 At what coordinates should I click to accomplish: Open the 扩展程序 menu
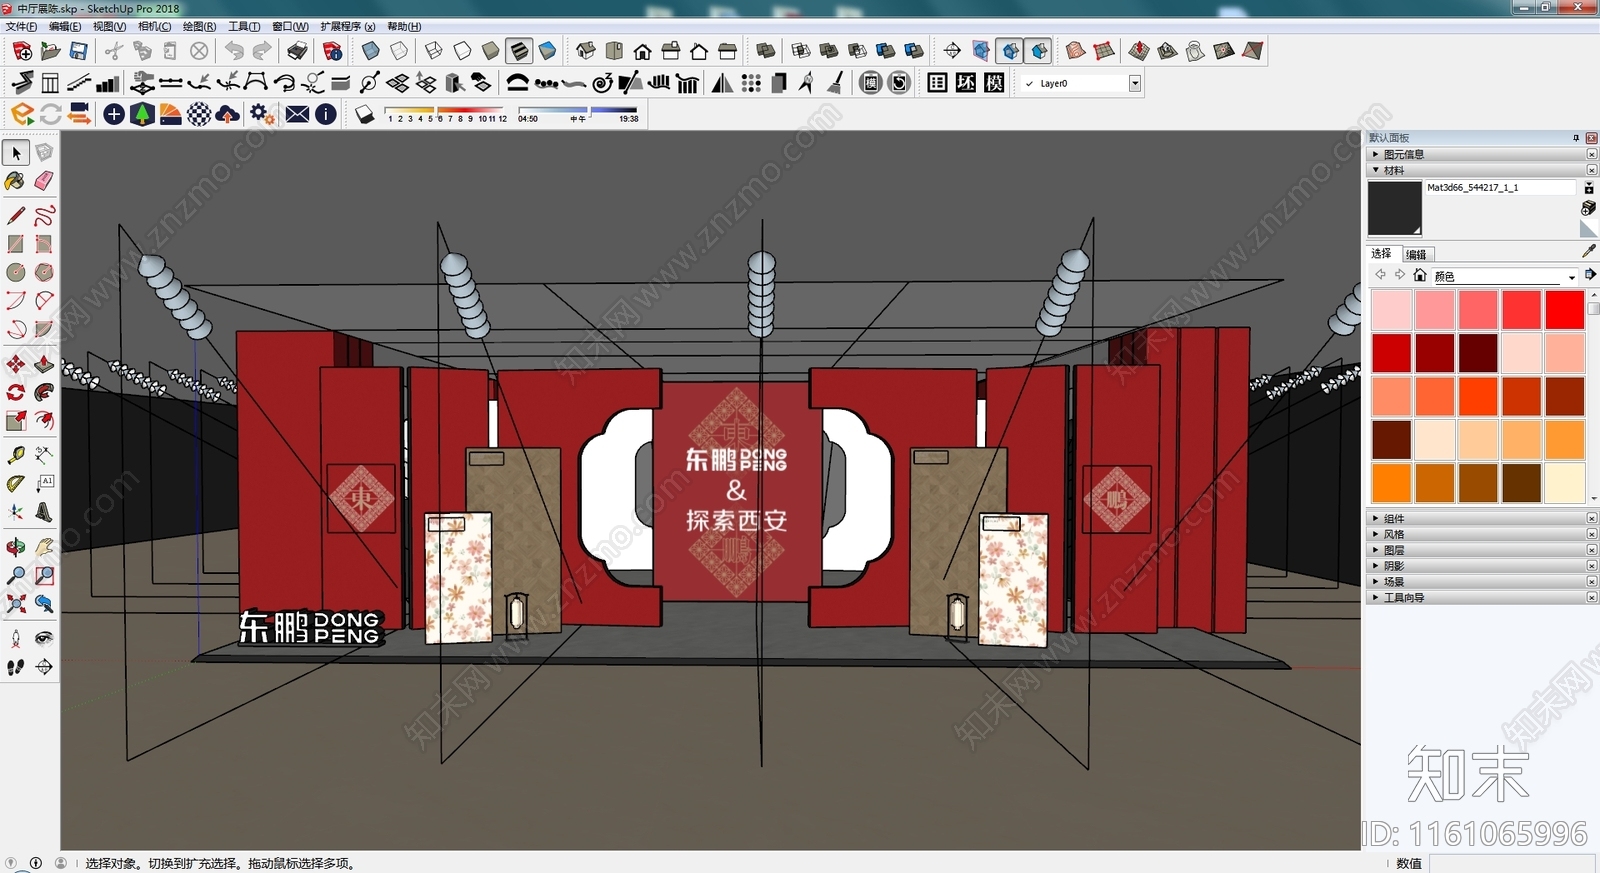point(348,26)
